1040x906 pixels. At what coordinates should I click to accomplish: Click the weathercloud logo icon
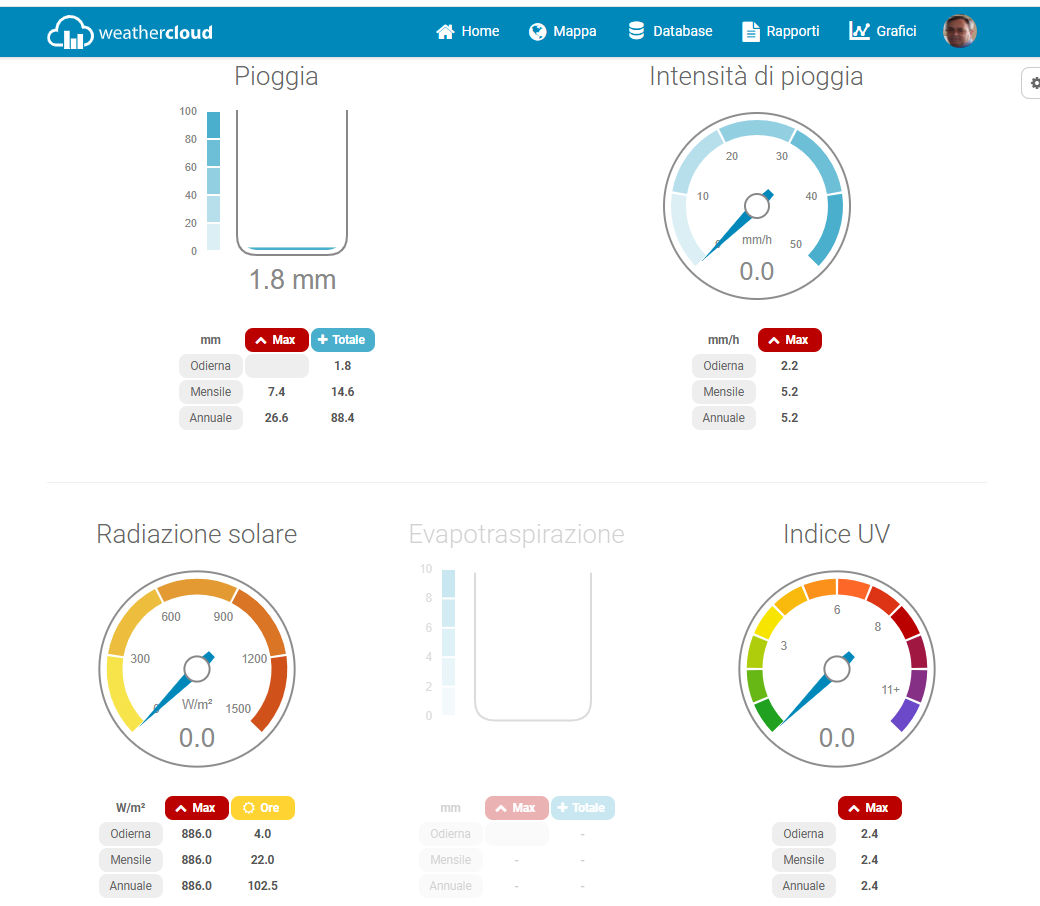[x=70, y=32]
